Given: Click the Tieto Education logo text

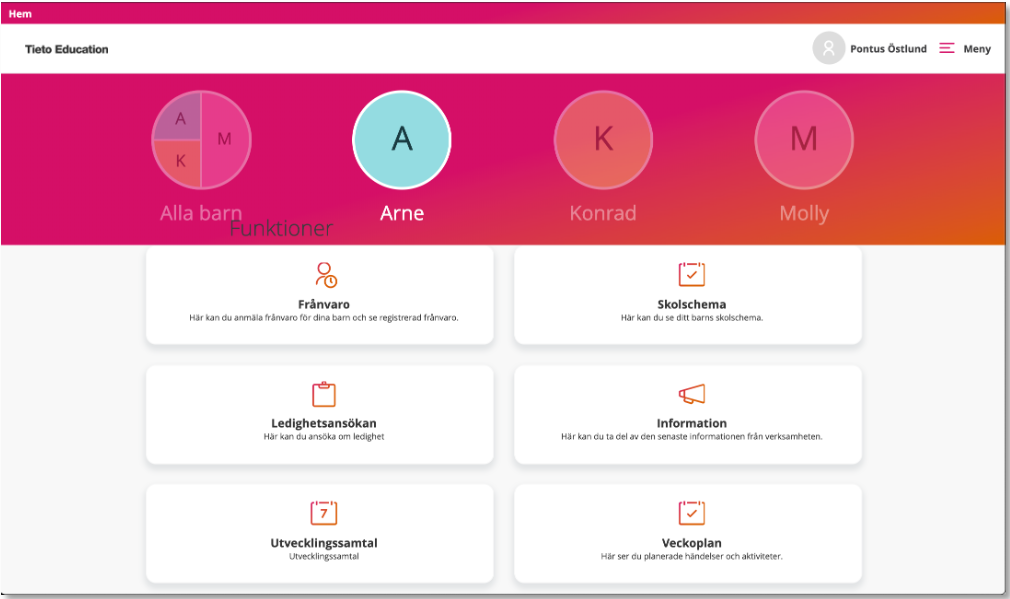Looking at the screenshot, I should click(67, 49).
